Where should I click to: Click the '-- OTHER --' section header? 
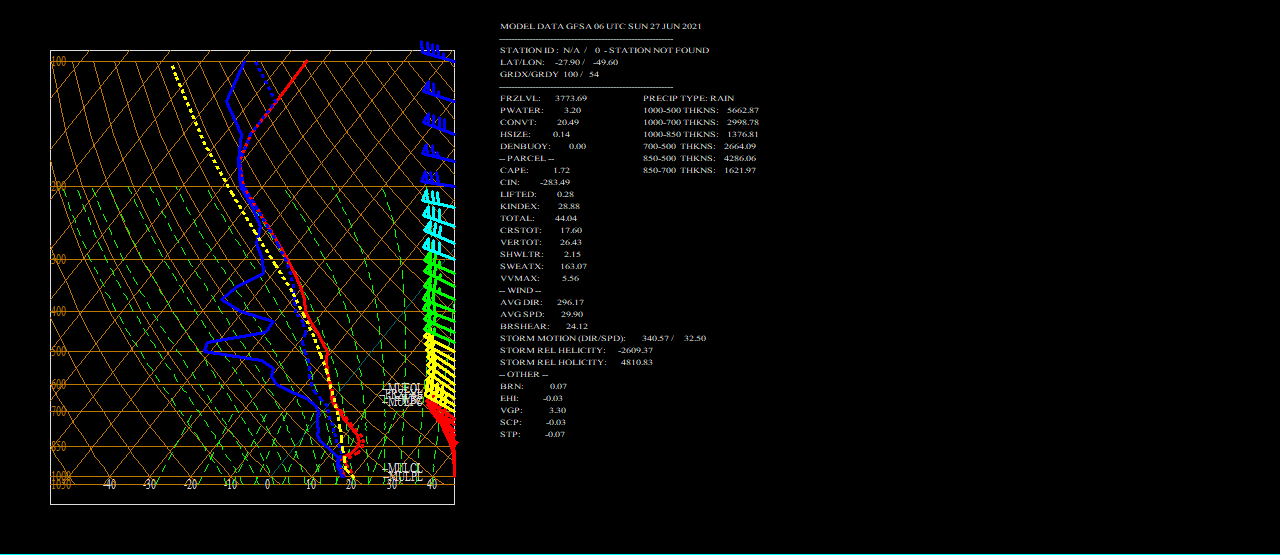tap(524, 374)
